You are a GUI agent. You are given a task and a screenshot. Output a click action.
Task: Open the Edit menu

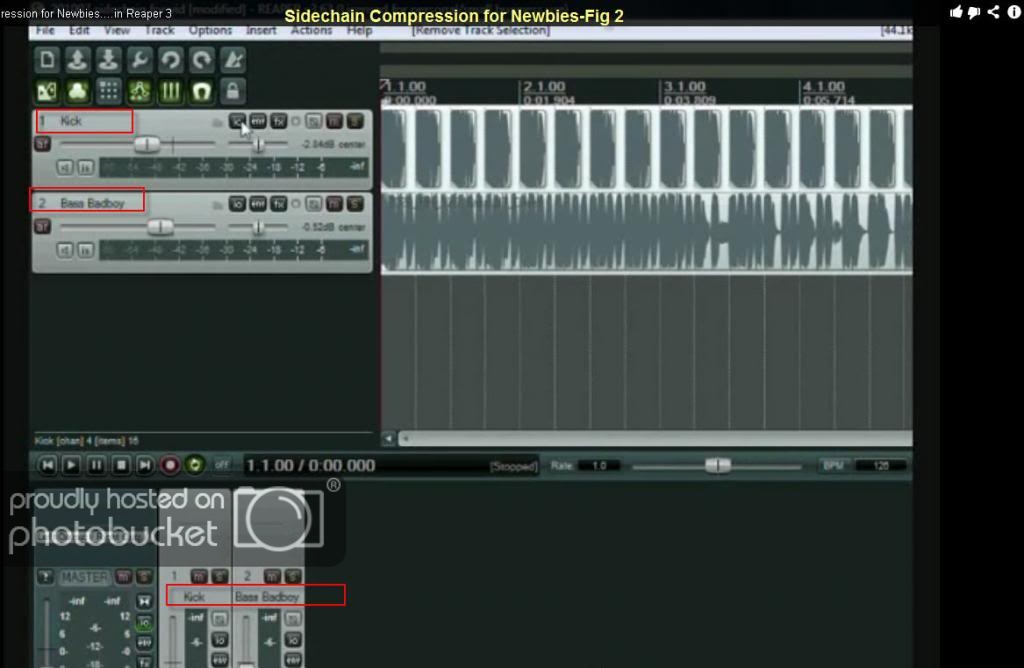pos(79,31)
